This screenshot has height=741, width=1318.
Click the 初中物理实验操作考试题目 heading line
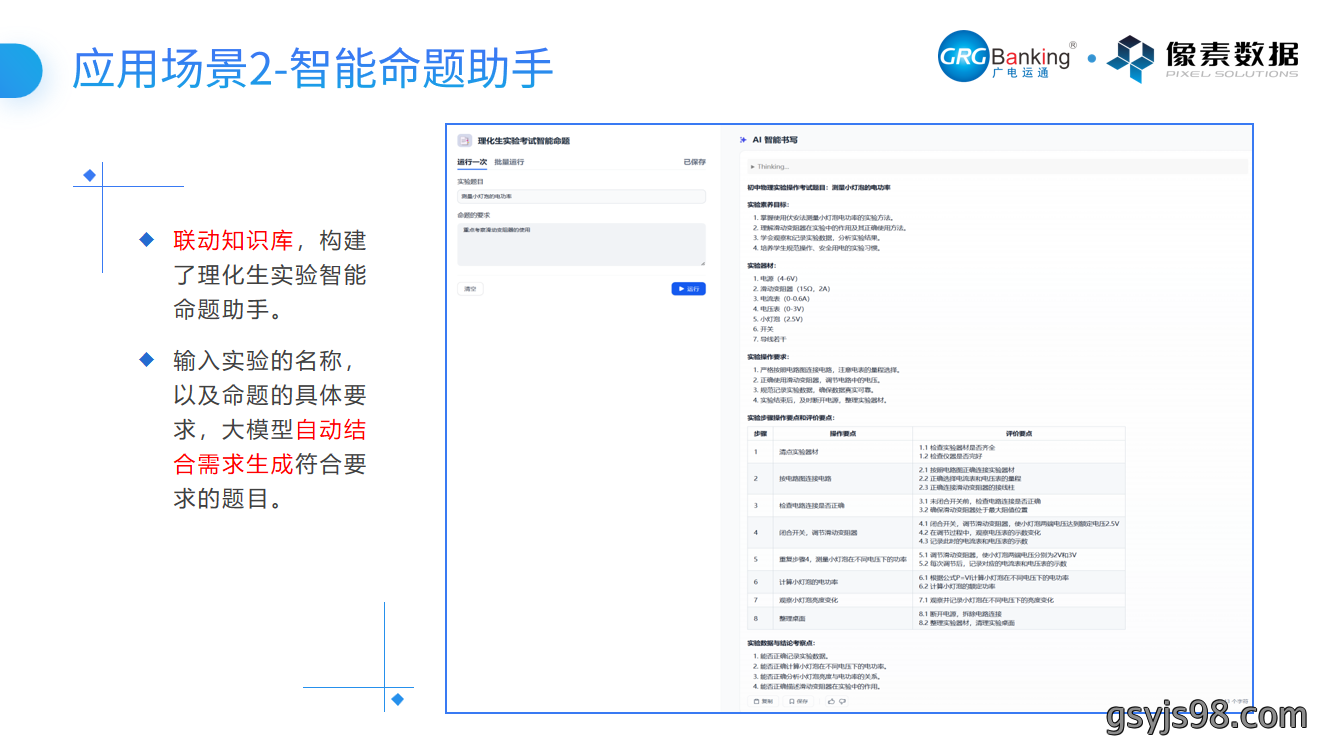click(819, 188)
